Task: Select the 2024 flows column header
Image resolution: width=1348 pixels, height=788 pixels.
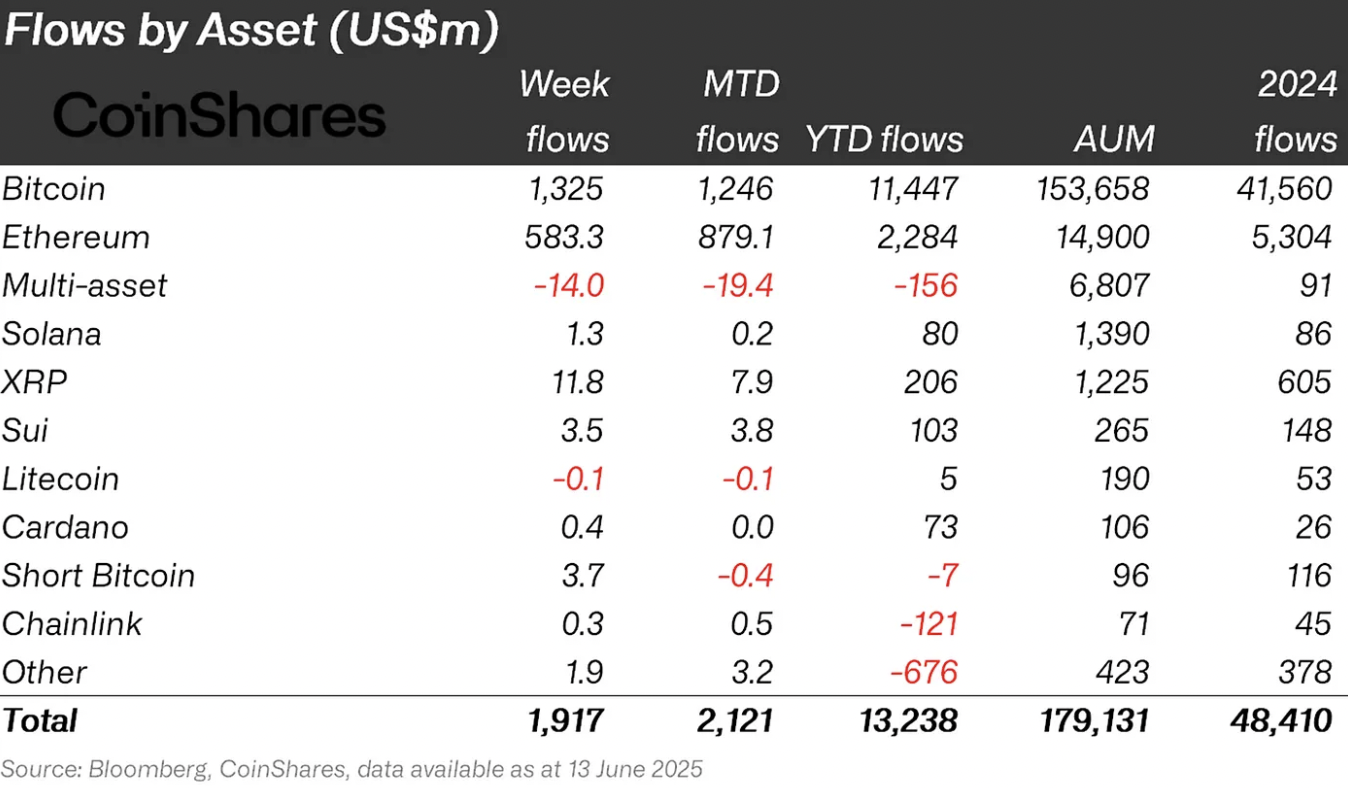Action: (x=1296, y=111)
